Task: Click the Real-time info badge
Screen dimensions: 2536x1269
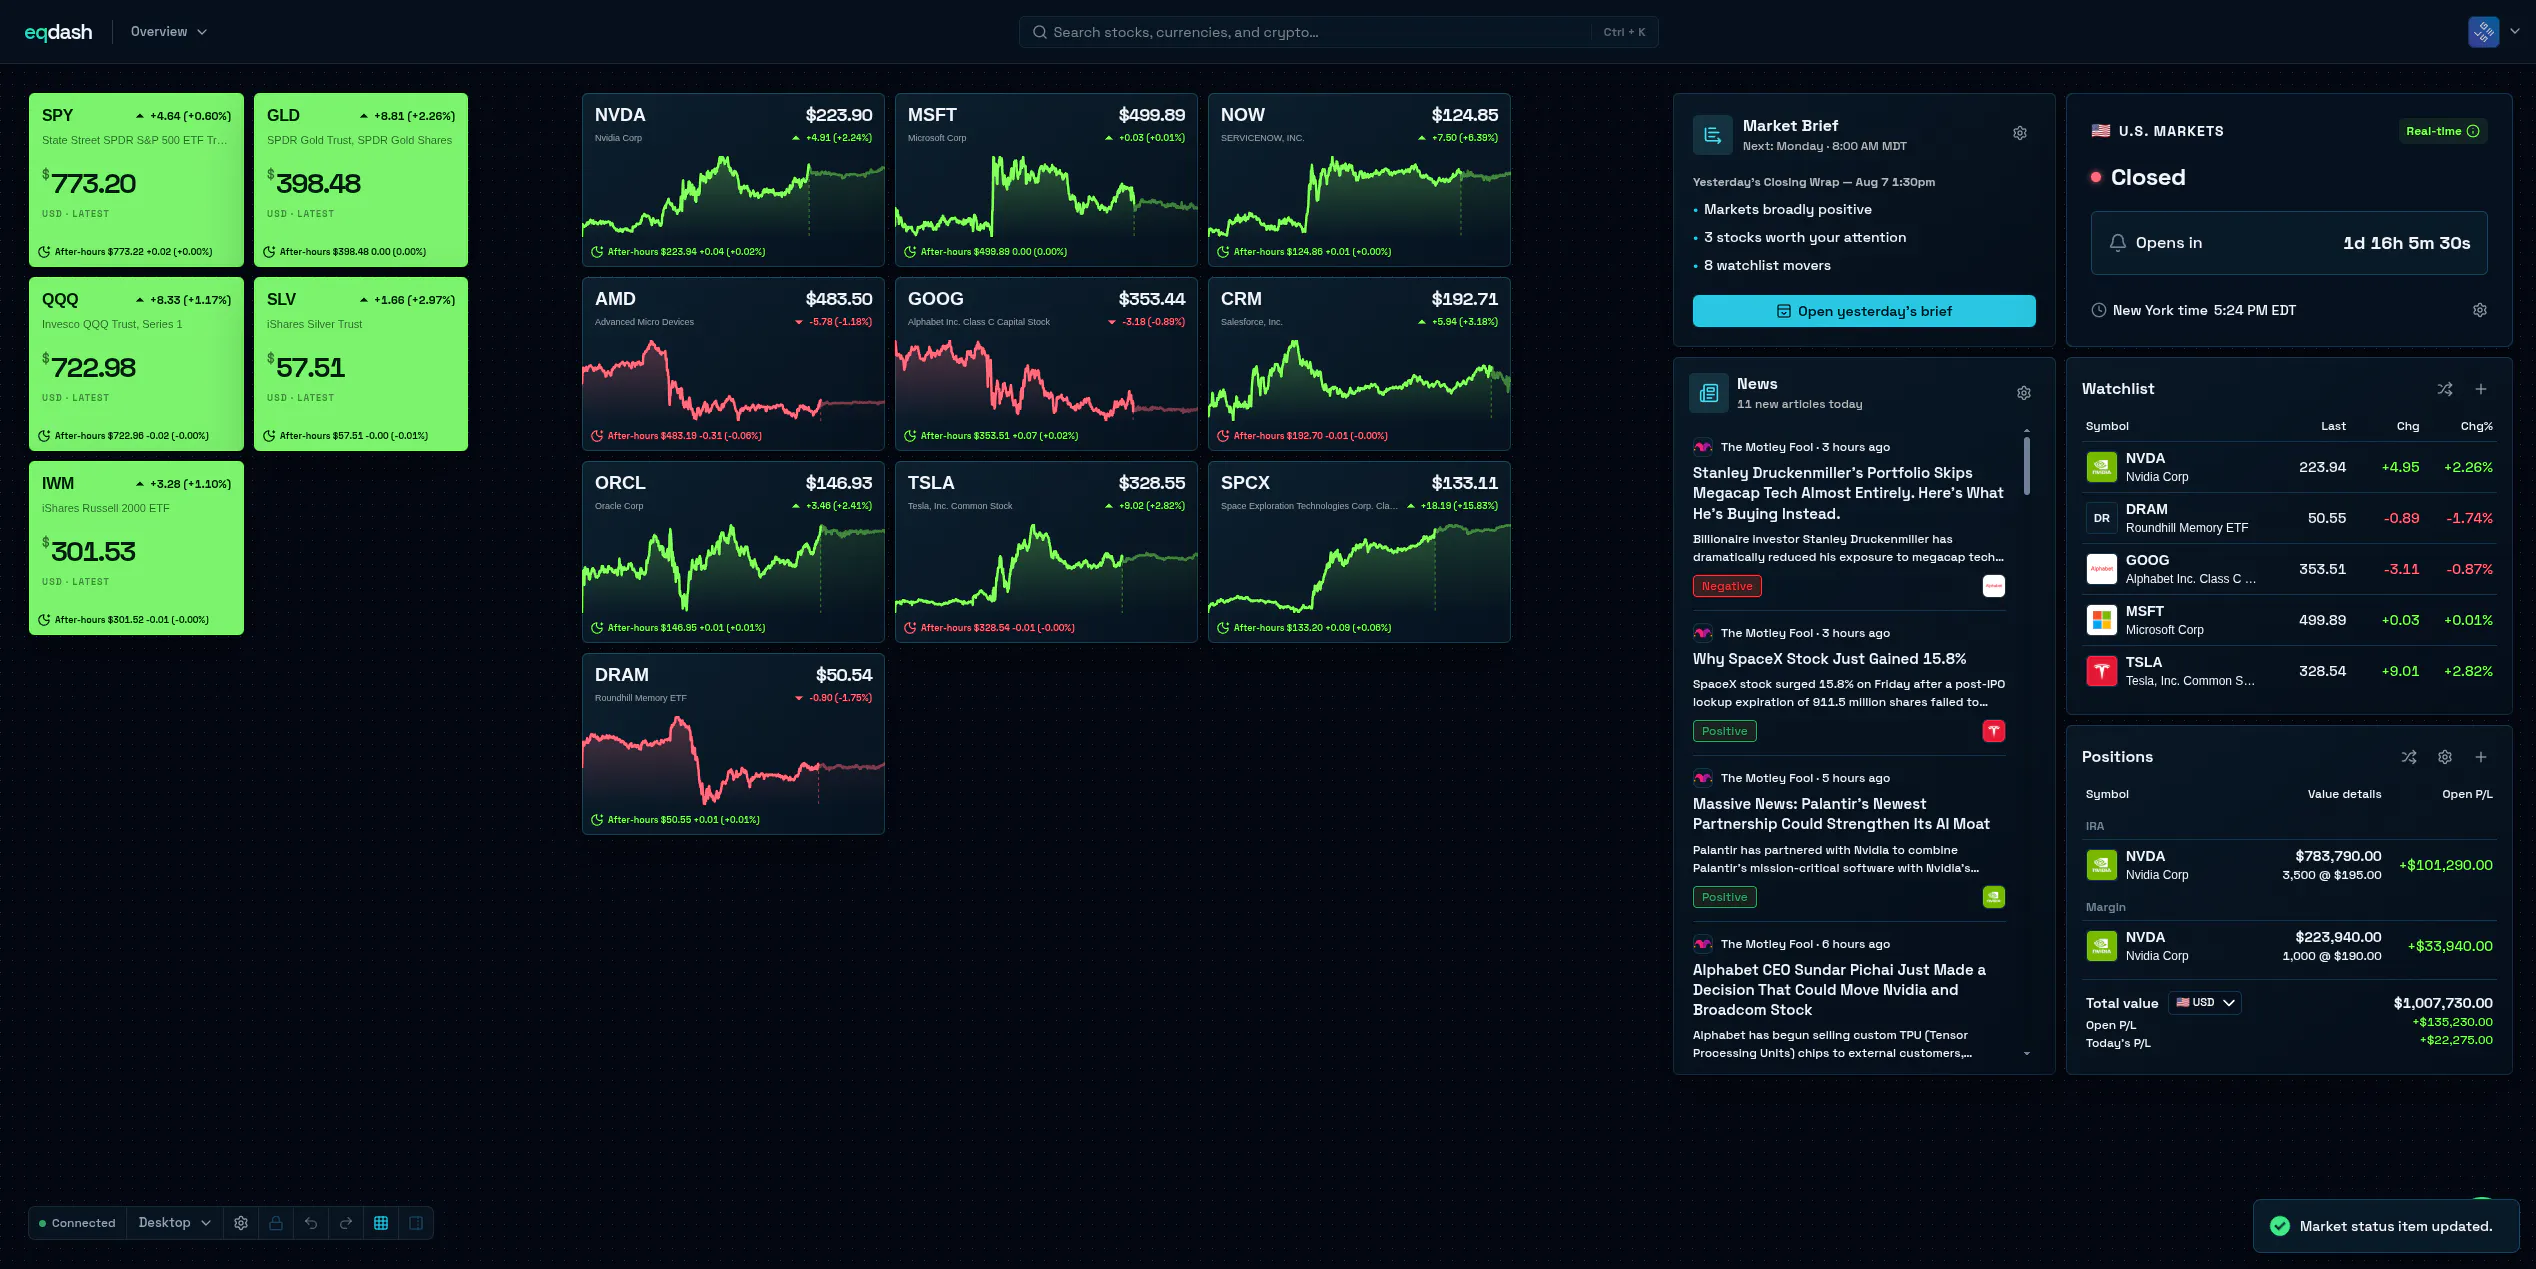Action: click(x=2442, y=131)
